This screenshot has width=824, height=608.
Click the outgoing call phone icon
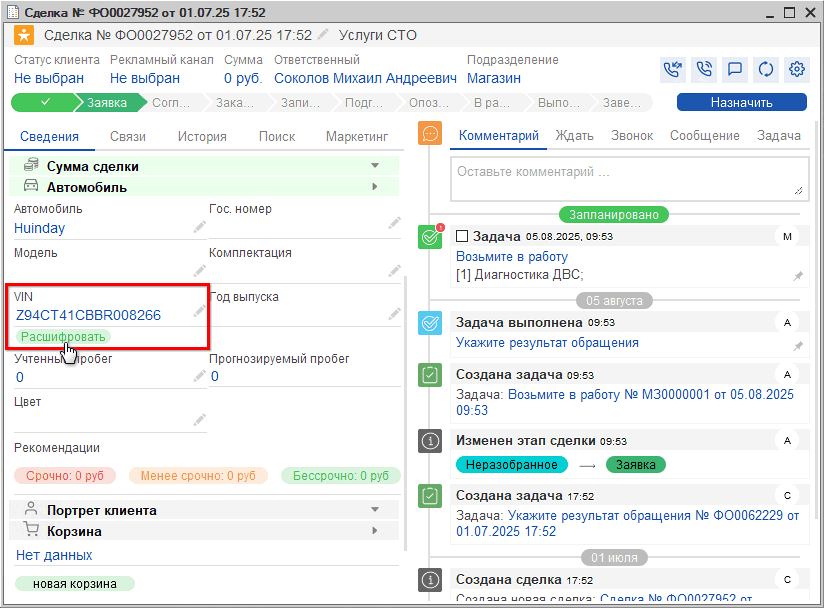click(x=704, y=69)
